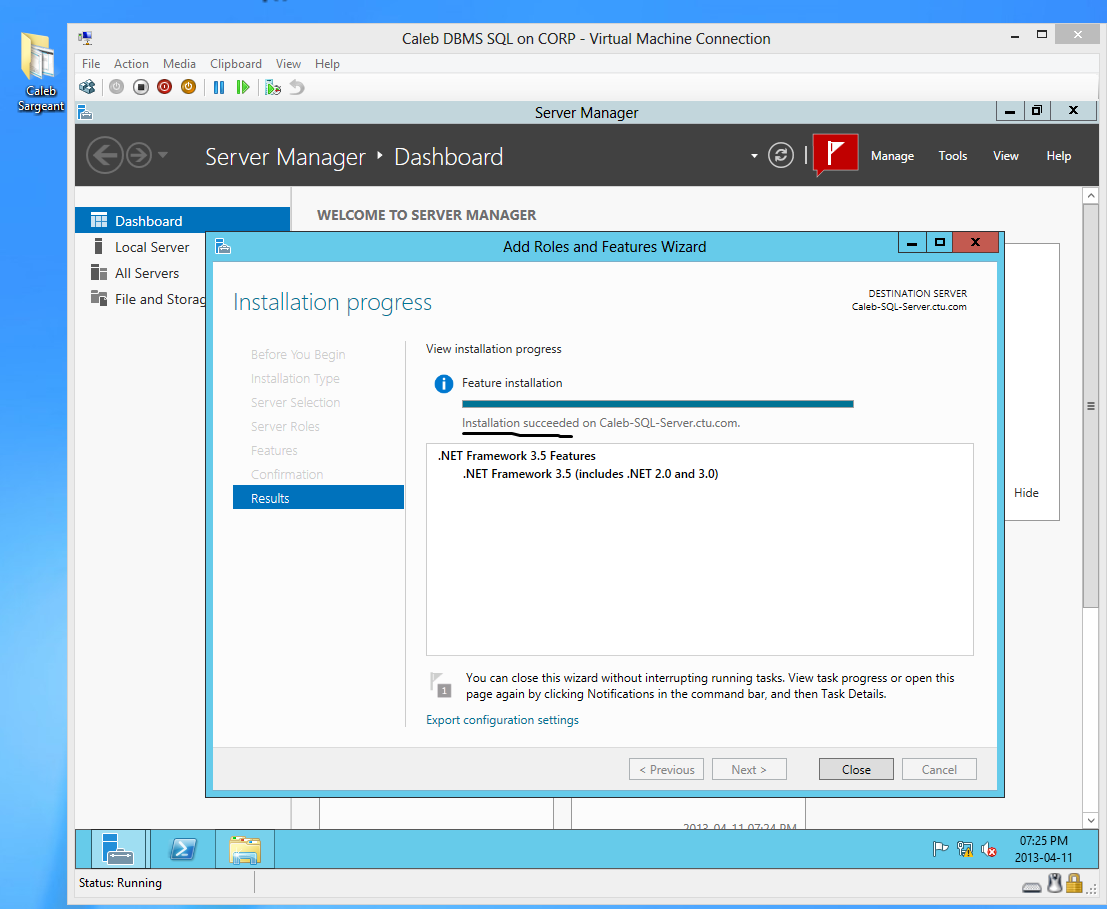This screenshot has width=1107, height=909.
Task: Click the Previous button in wizard
Action: tap(666, 769)
